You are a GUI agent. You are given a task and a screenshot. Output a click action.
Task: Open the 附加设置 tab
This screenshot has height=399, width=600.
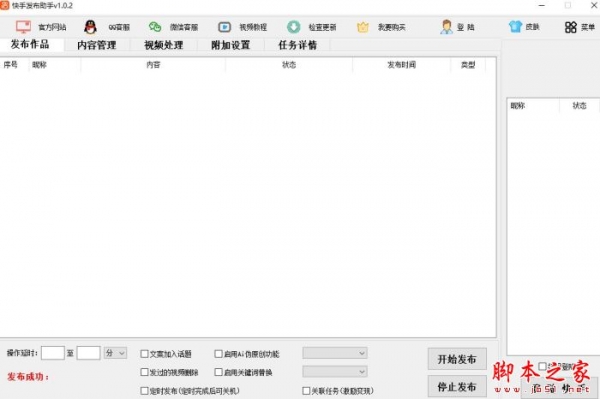231,45
